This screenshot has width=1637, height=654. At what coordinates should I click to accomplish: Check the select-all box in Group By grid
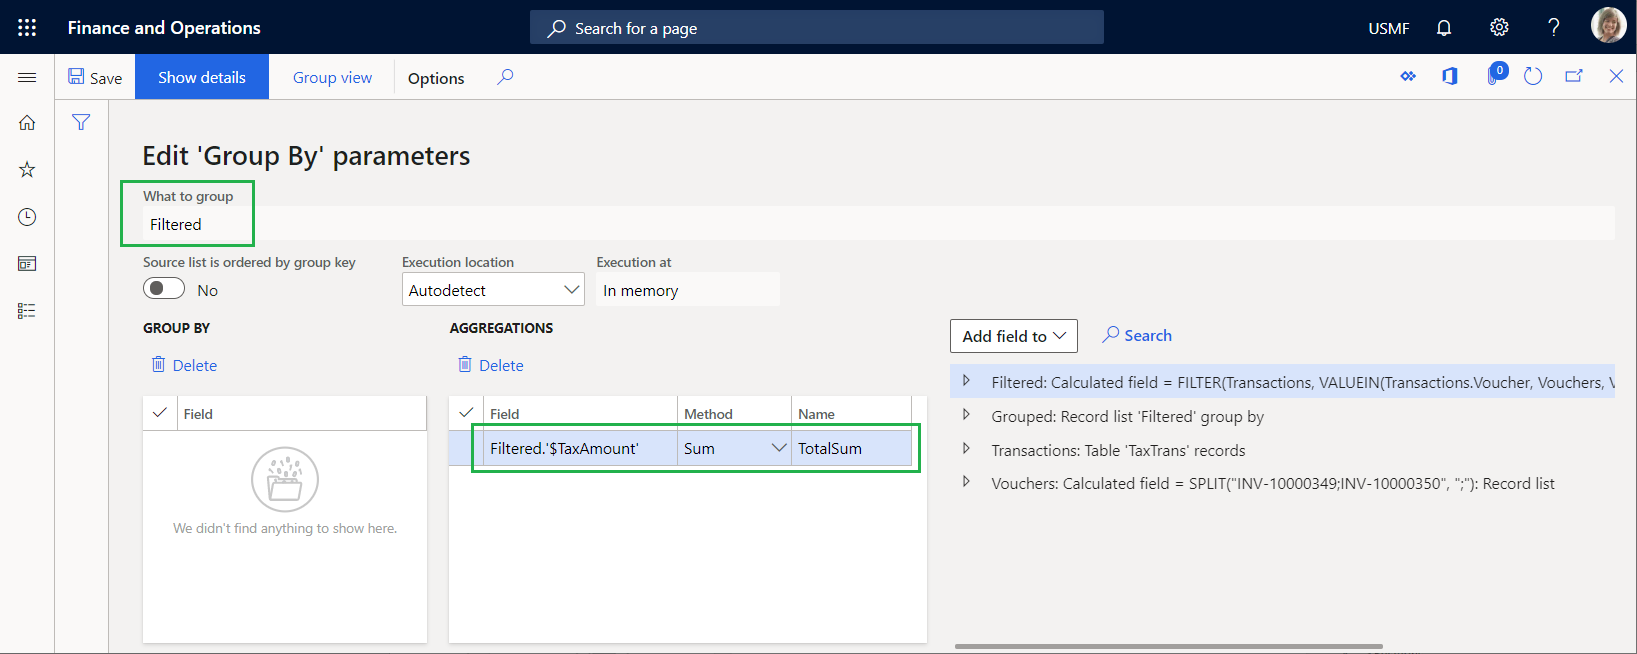pyautogui.click(x=159, y=413)
